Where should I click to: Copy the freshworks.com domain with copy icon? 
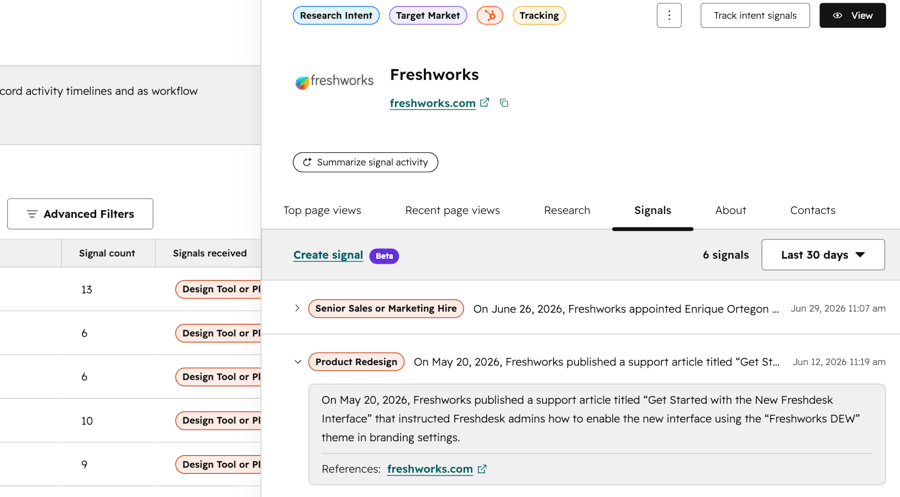click(504, 103)
